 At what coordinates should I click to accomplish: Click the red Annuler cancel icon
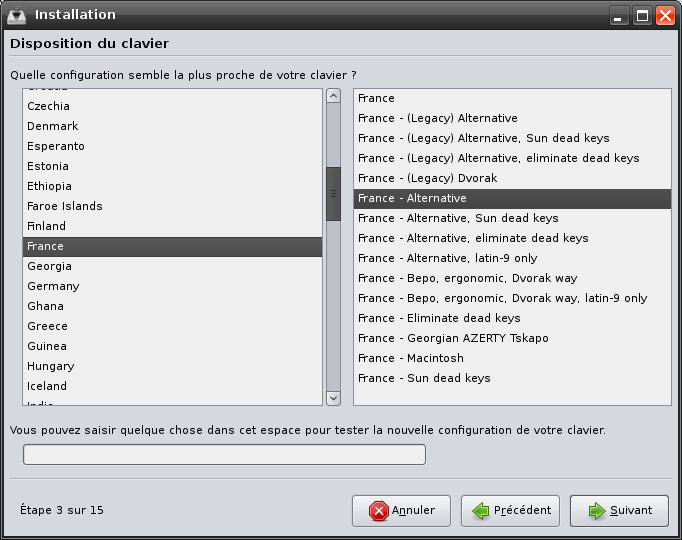pyautogui.click(x=378, y=511)
